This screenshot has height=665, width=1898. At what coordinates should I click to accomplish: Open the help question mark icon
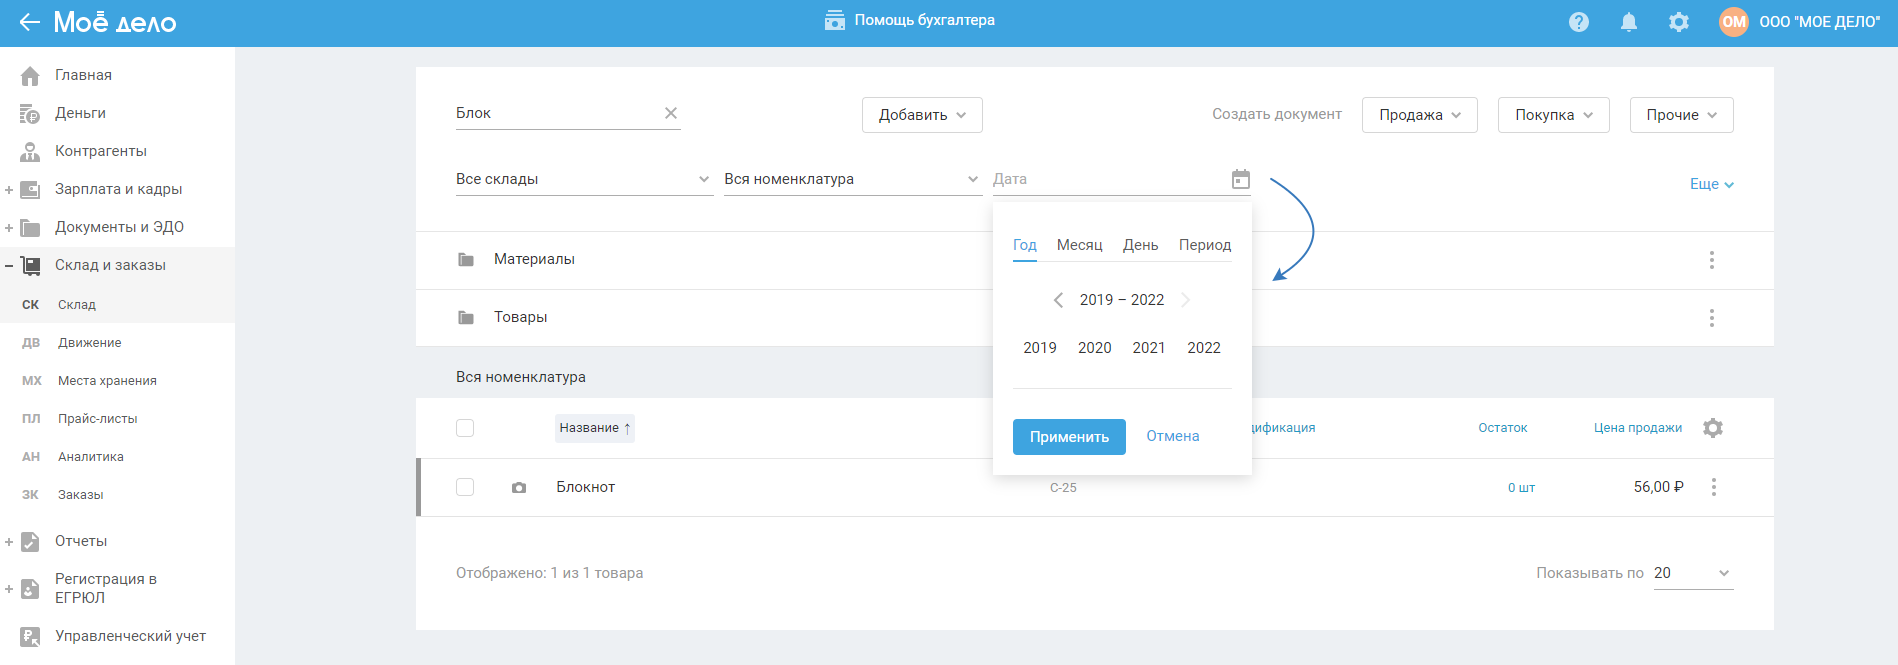(1579, 22)
